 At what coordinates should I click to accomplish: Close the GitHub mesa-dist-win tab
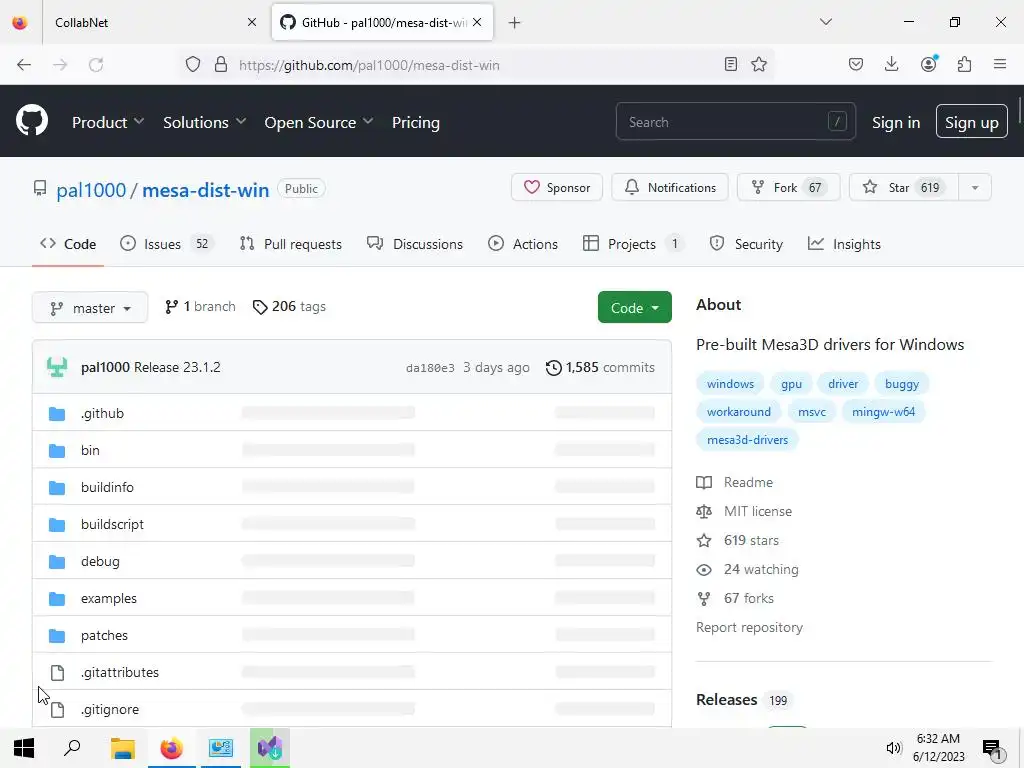click(x=477, y=22)
